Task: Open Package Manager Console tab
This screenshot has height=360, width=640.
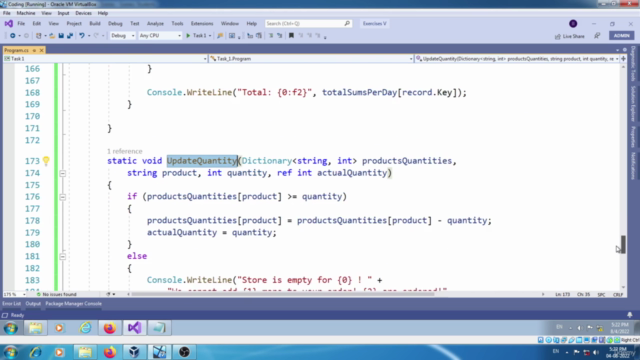Action: coord(73,304)
